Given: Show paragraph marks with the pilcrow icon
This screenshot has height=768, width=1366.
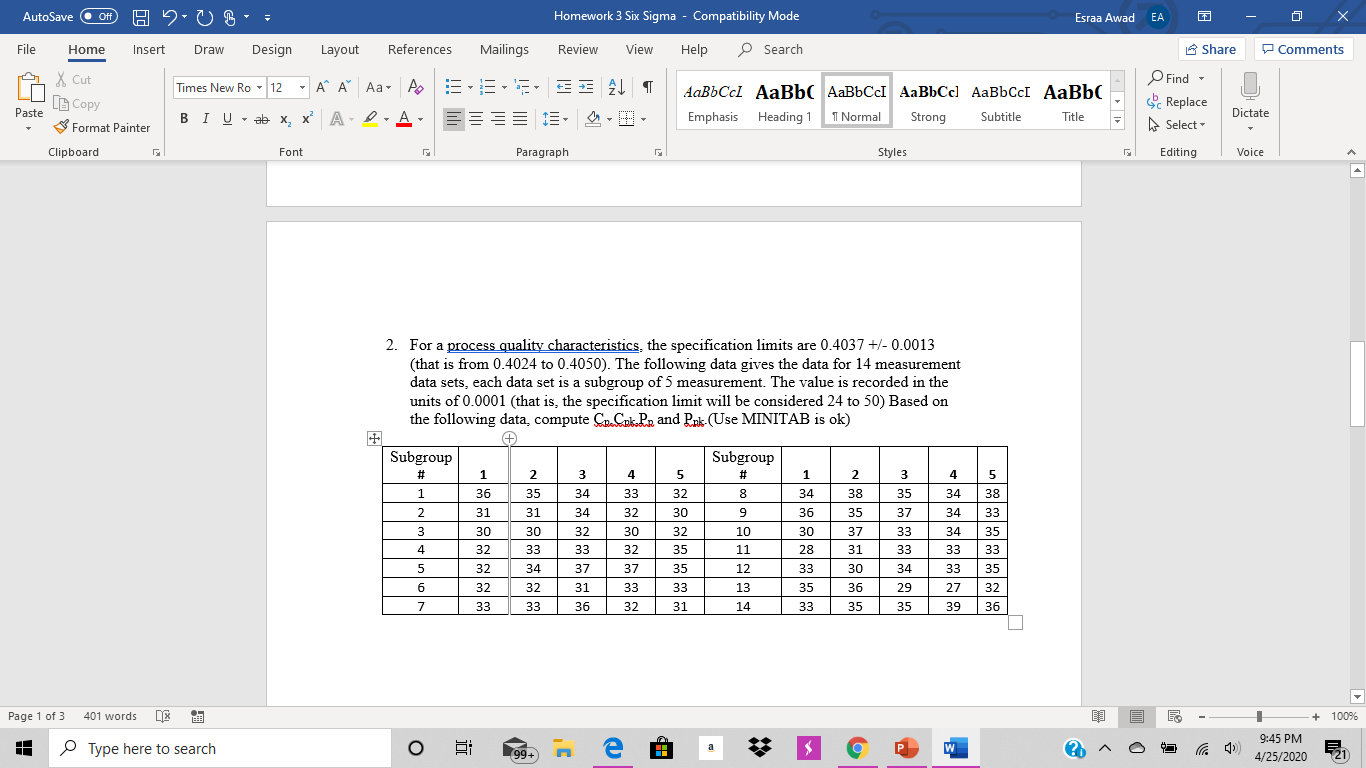Looking at the screenshot, I should (x=648, y=87).
